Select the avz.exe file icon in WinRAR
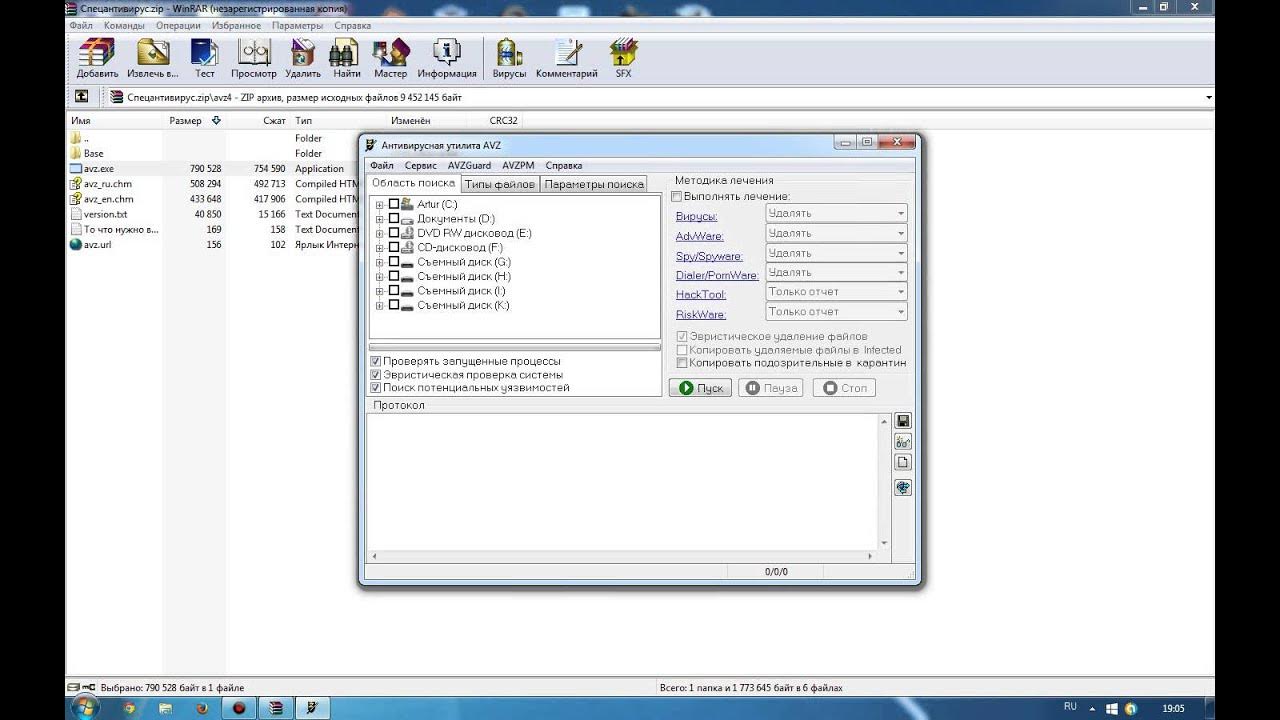The width and height of the screenshot is (1280, 720). click(76, 169)
